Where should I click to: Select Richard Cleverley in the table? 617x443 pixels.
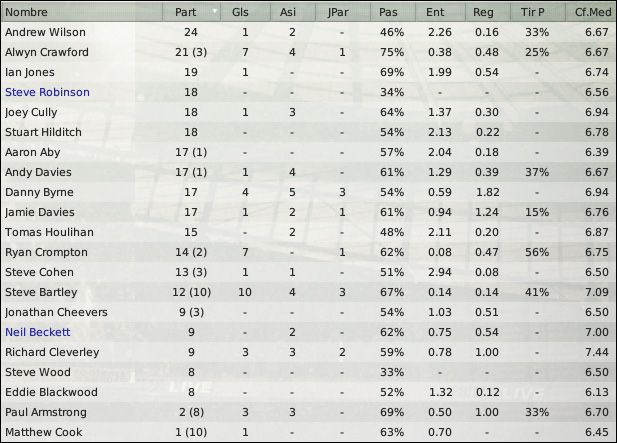coord(308,352)
